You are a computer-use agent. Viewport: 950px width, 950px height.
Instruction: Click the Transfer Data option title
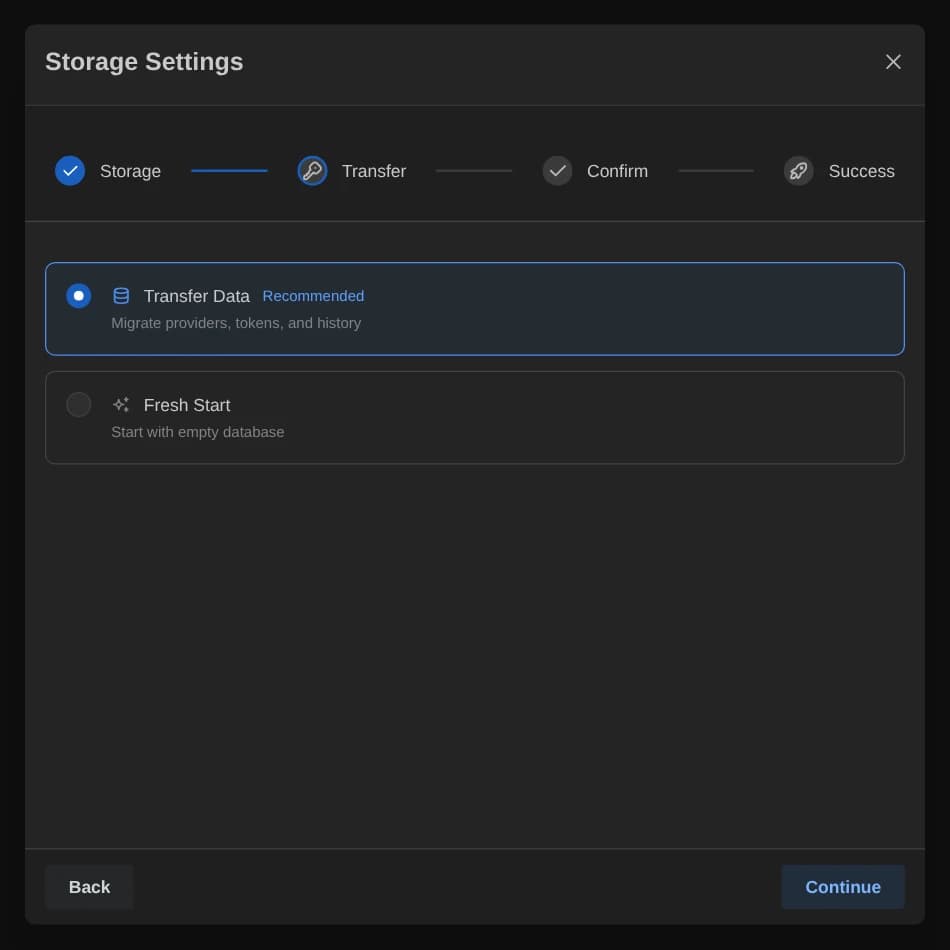tap(197, 296)
